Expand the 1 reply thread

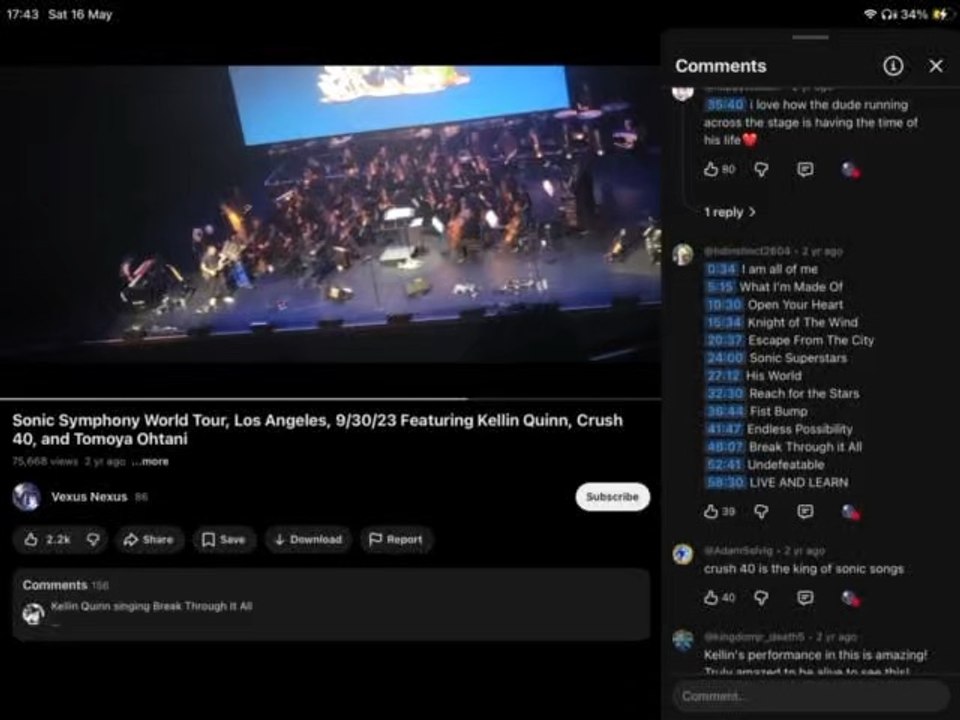[730, 212]
